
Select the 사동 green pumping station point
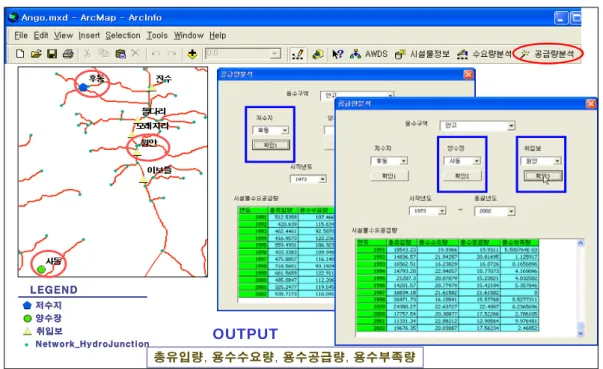tap(41, 269)
